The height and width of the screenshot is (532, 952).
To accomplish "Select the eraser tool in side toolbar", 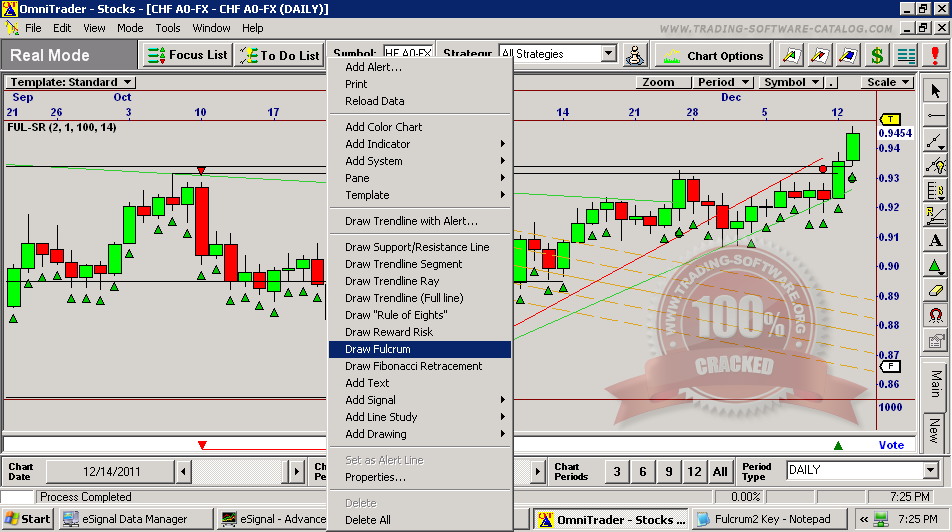I will click(935, 290).
